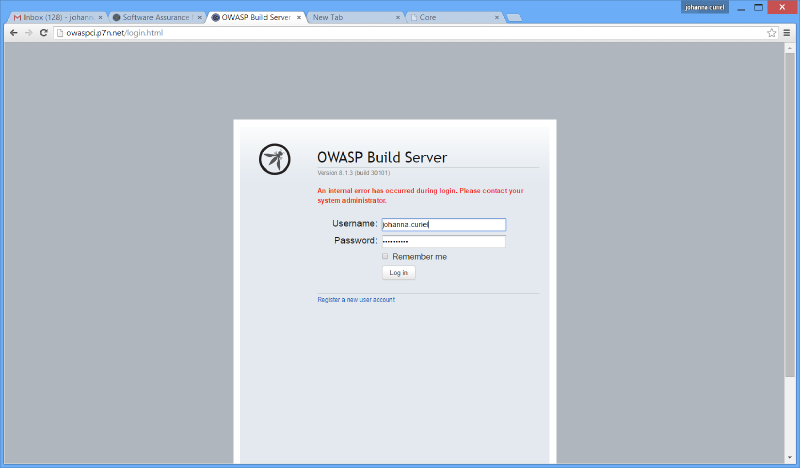Open the johanna.curiel profile button

click(705, 7)
